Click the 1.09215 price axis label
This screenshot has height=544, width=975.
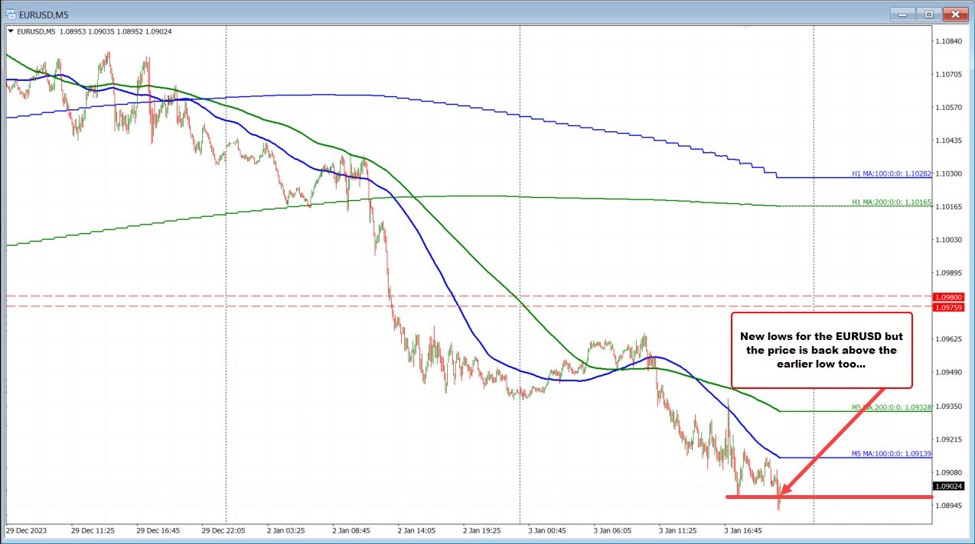point(949,439)
